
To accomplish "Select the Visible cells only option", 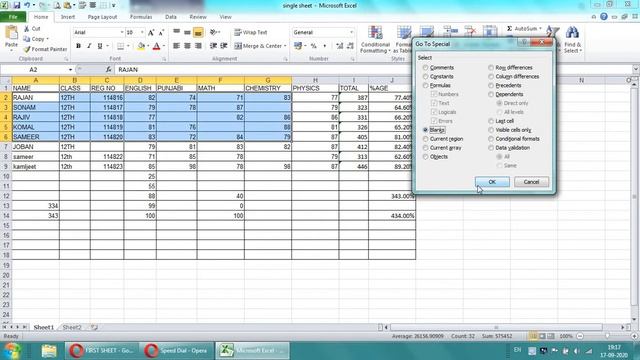I will [491, 130].
